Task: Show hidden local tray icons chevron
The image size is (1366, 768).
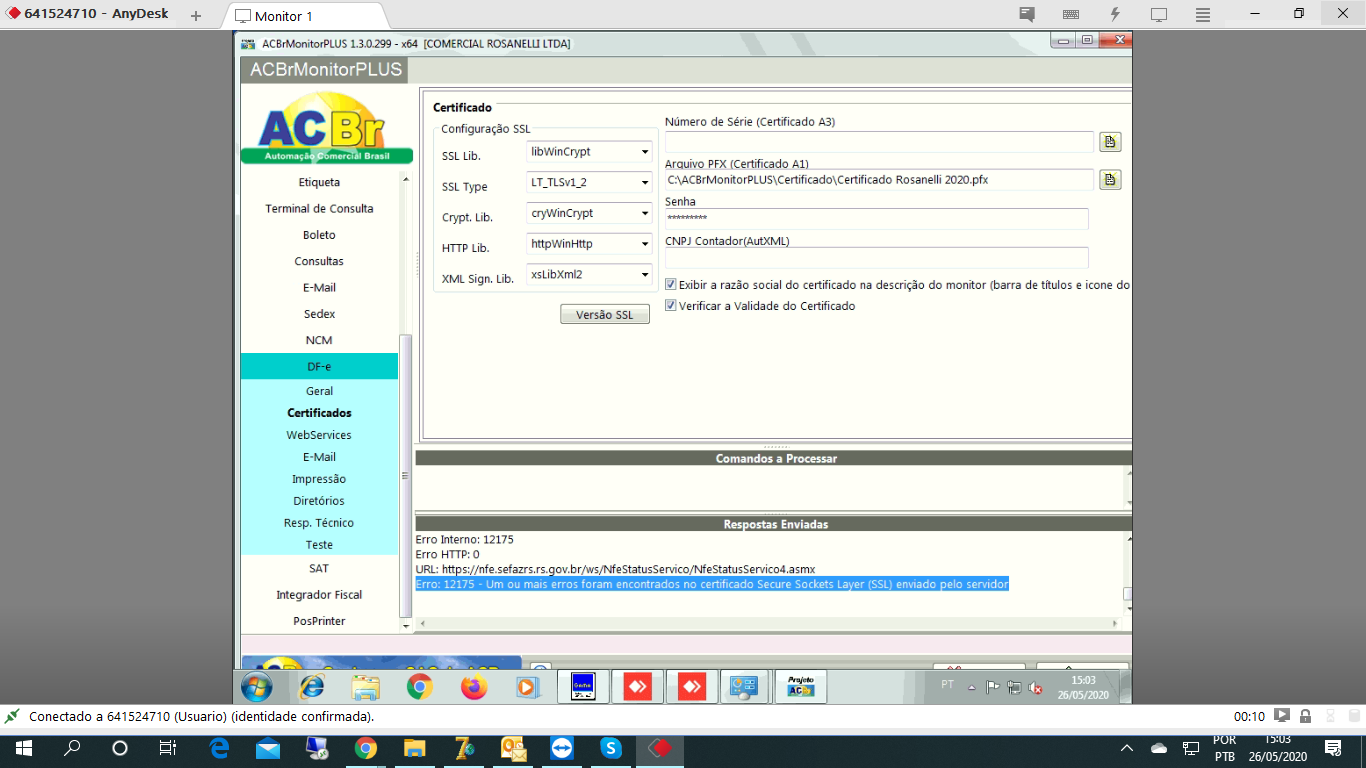Action: (x=1127, y=748)
